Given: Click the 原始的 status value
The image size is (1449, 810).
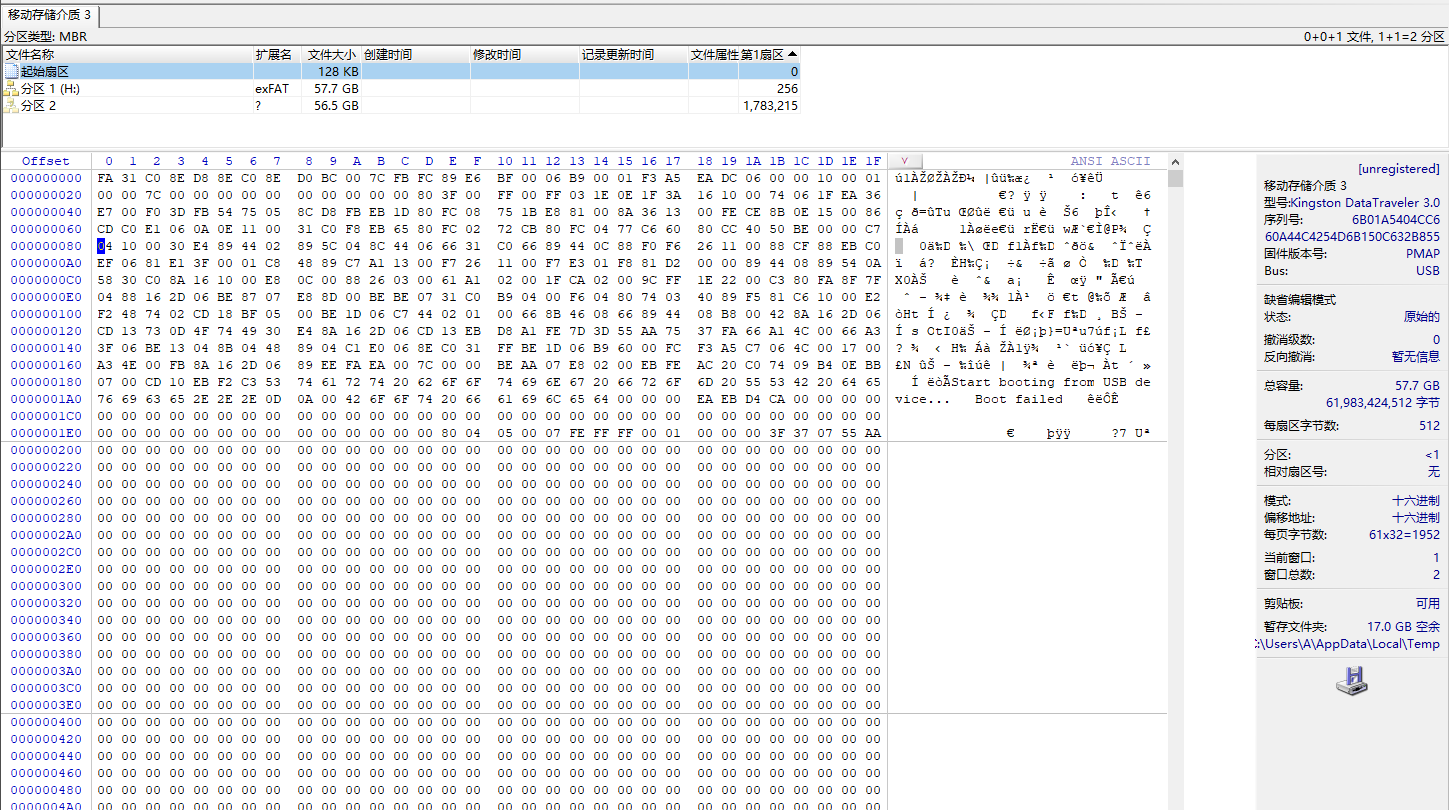Looking at the screenshot, I should coord(1421,317).
